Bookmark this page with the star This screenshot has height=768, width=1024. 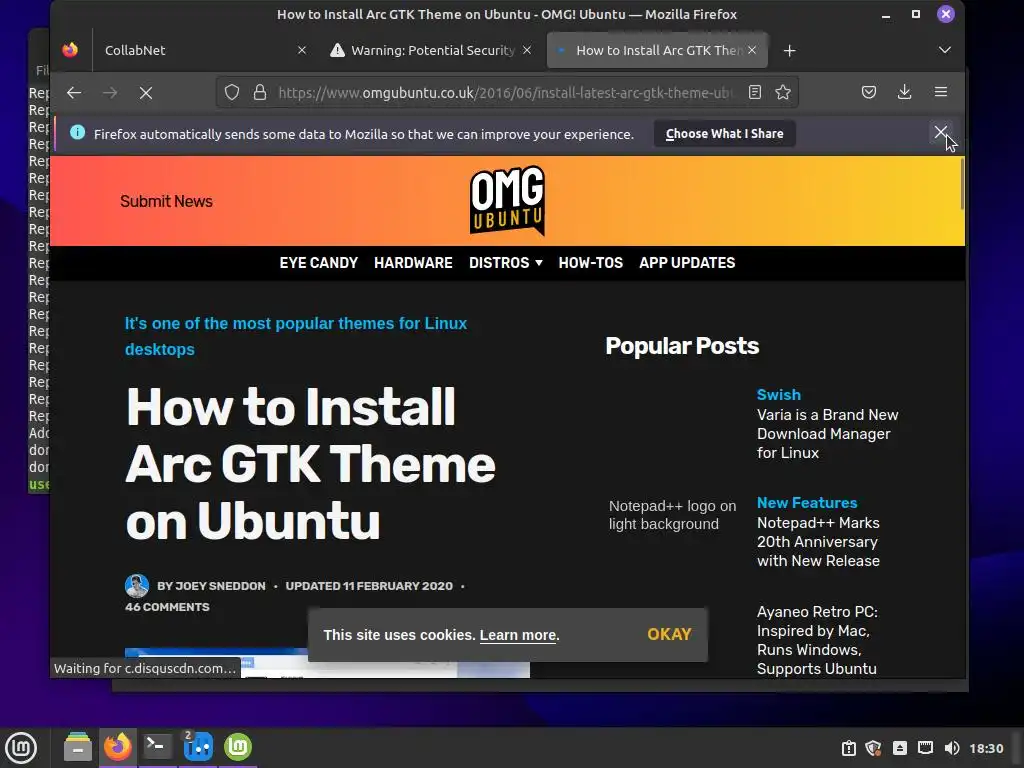(783, 93)
